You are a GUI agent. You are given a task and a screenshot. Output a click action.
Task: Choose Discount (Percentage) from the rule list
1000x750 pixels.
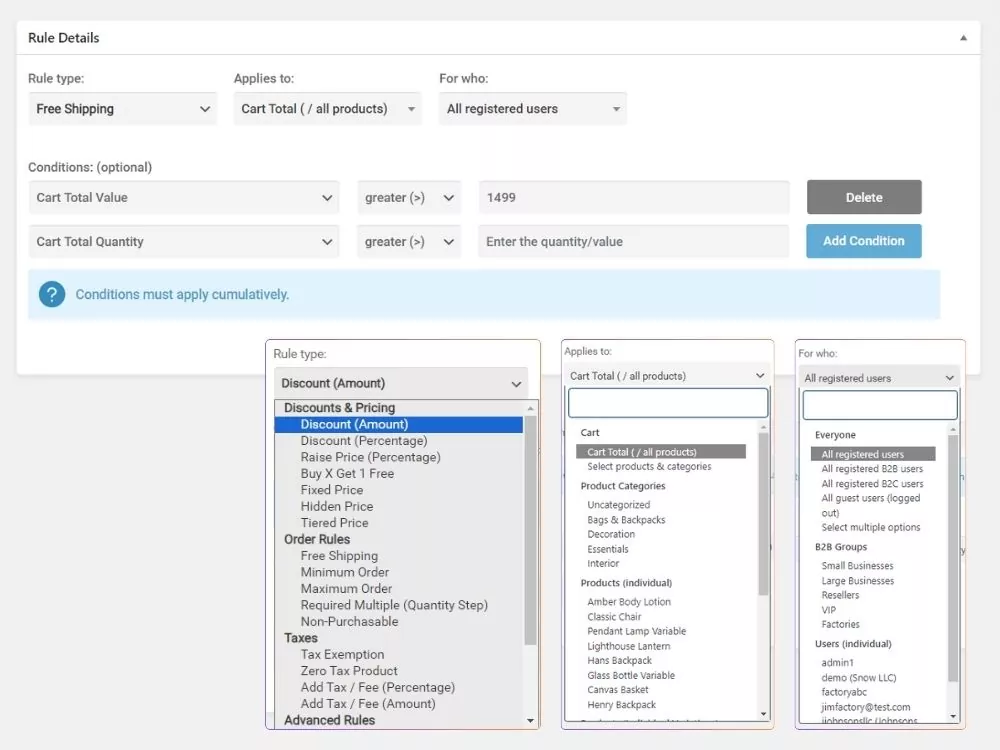click(x=364, y=441)
